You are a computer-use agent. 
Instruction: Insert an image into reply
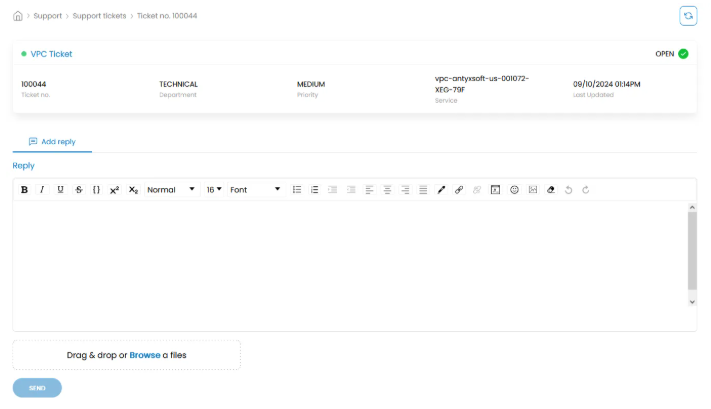533,190
